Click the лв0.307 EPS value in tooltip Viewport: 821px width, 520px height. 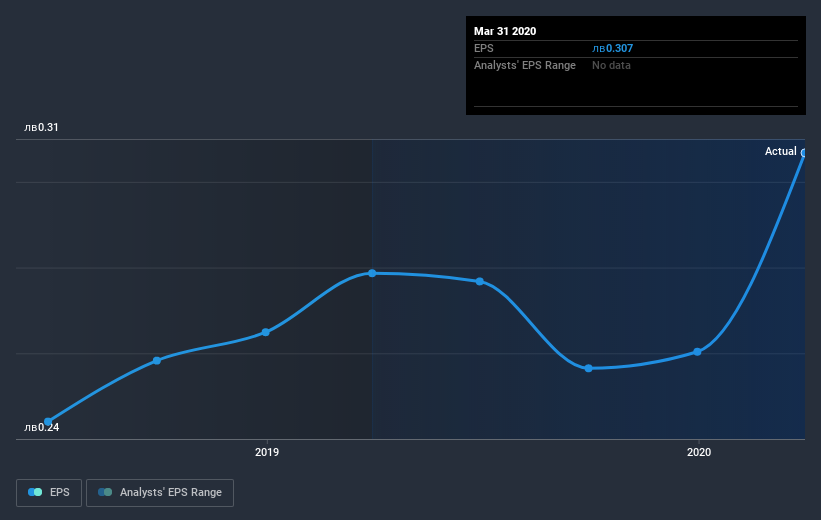[x=613, y=48]
